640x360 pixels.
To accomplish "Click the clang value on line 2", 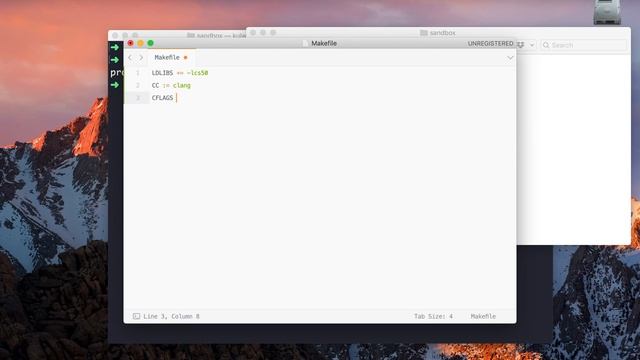I will tap(182, 85).
